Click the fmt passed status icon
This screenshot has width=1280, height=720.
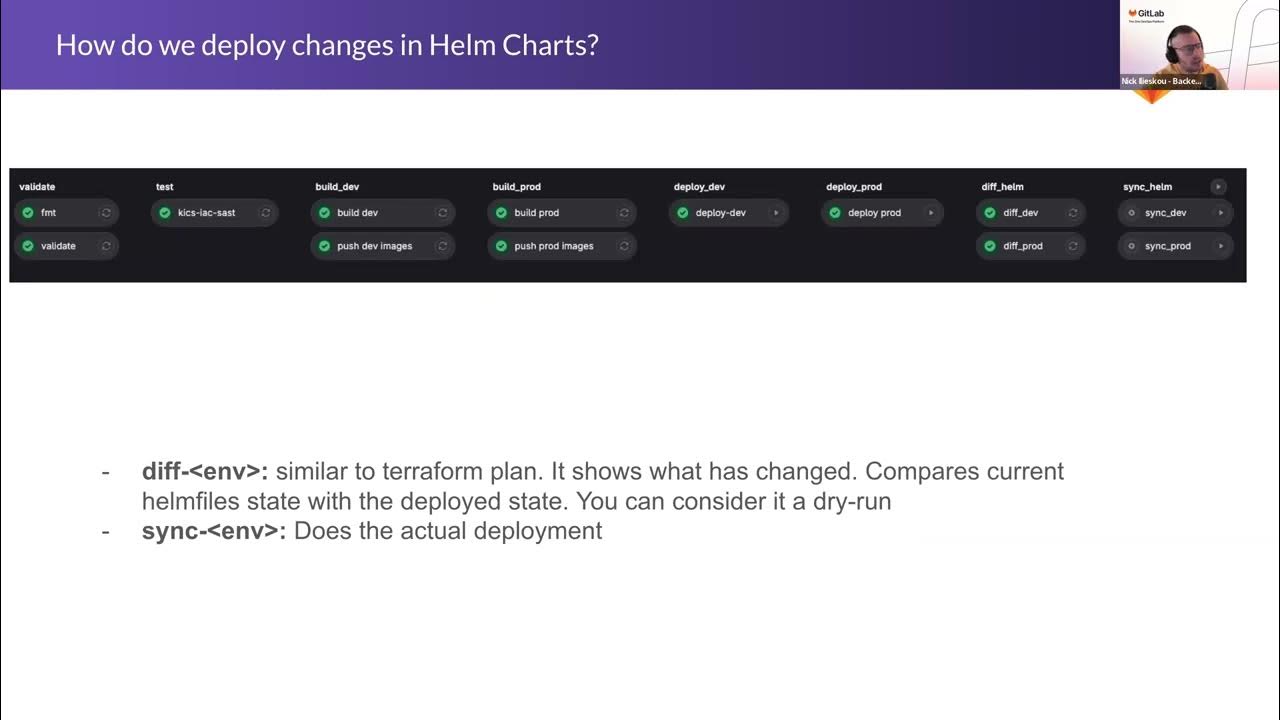click(28, 213)
